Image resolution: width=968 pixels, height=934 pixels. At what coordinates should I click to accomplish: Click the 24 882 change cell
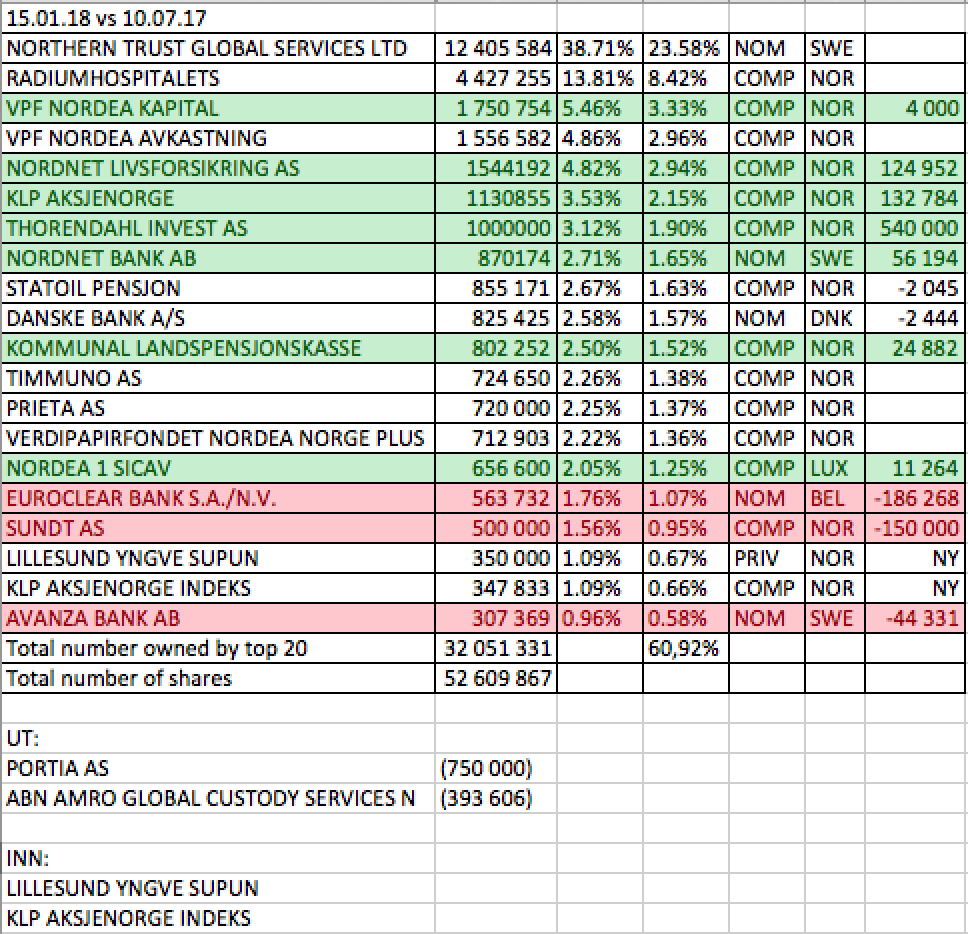pyautogui.click(x=914, y=348)
